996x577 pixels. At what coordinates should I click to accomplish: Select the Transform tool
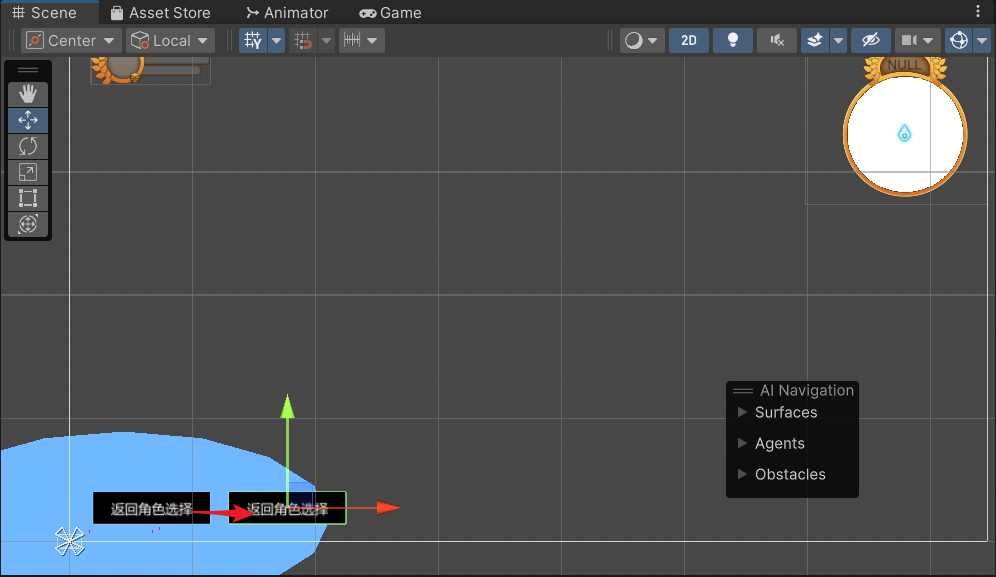[28, 224]
